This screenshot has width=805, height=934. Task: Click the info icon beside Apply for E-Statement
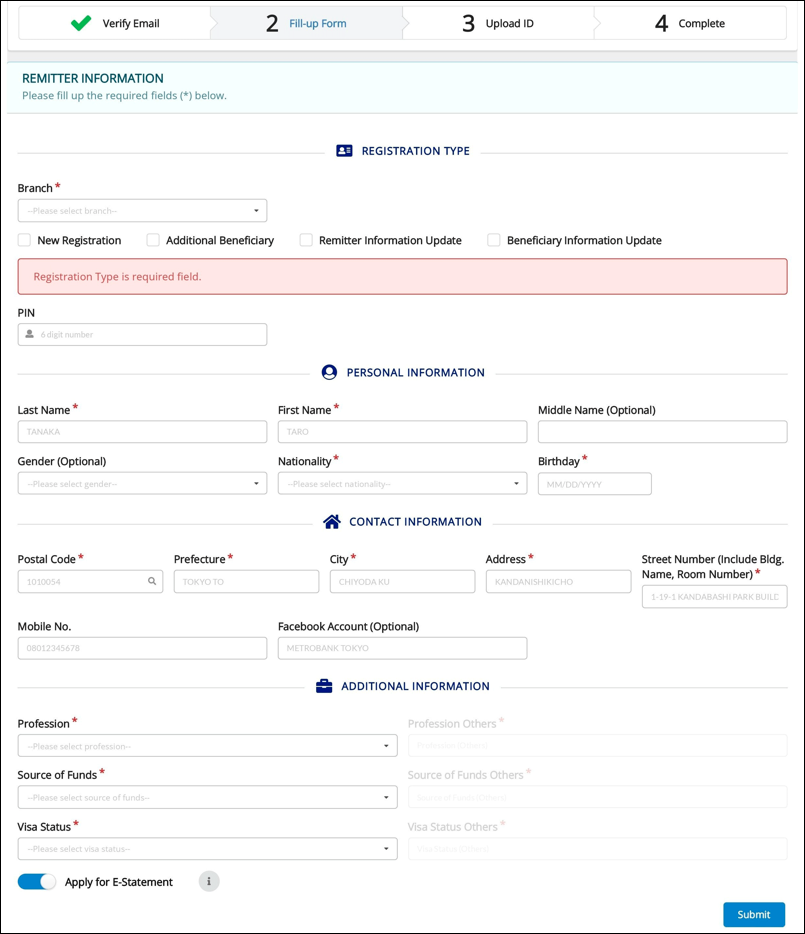pyautogui.click(x=208, y=881)
